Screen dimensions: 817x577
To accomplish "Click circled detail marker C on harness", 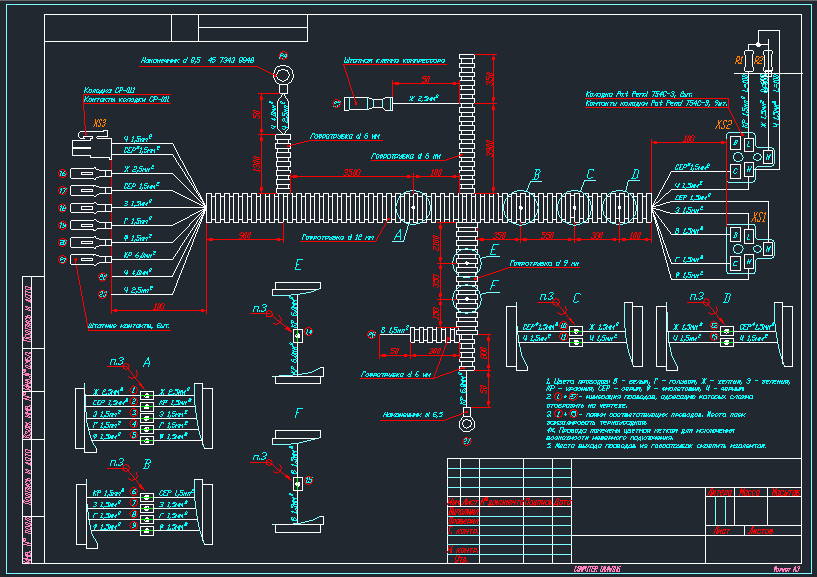I will pos(575,207).
